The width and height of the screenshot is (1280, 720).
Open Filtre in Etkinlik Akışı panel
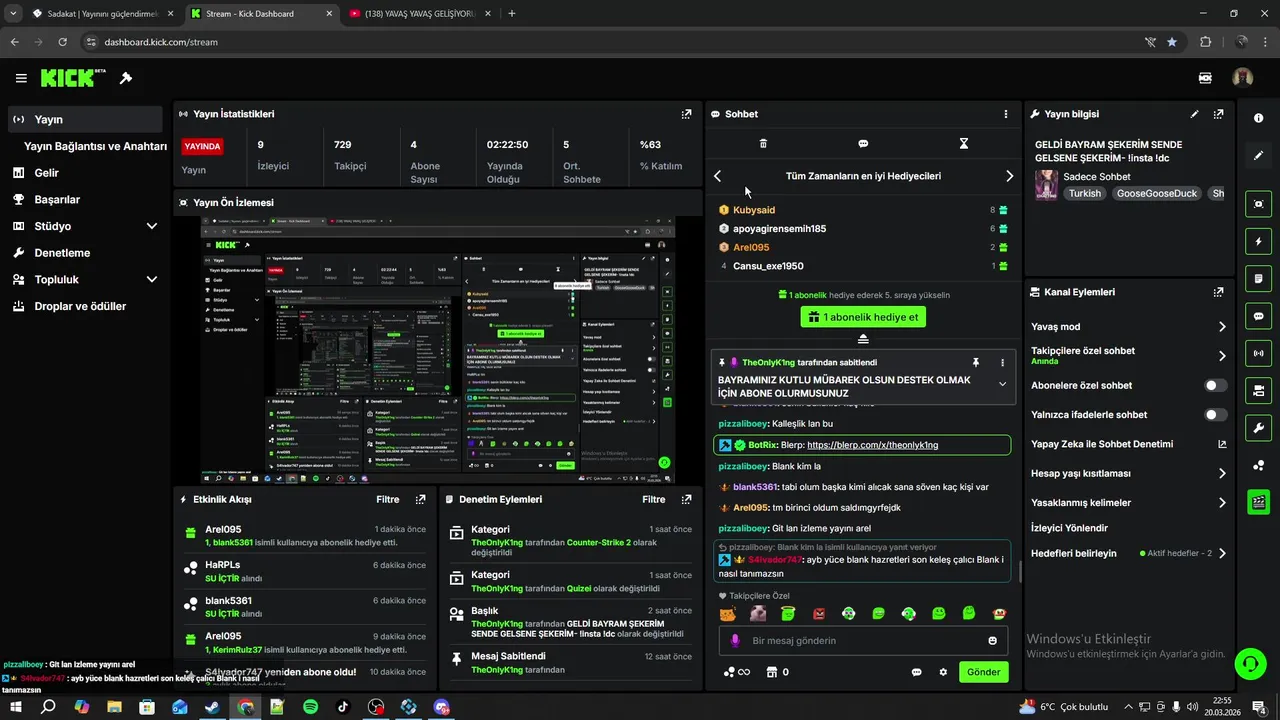point(387,499)
